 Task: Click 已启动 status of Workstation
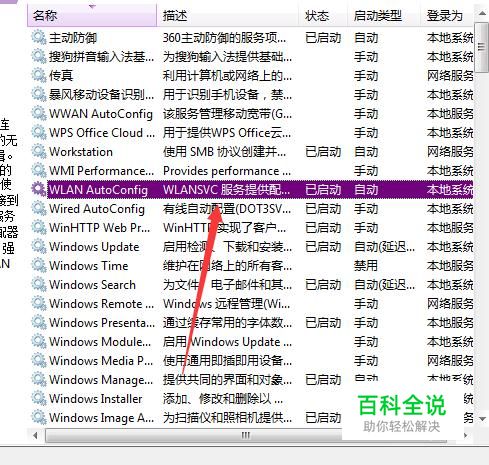tap(323, 152)
